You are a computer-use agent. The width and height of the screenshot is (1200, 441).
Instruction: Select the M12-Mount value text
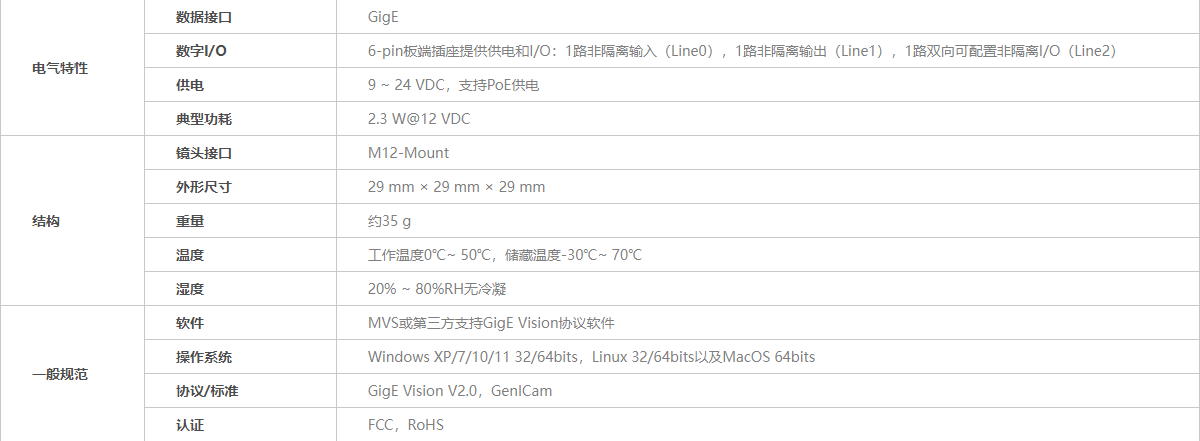(408, 153)
